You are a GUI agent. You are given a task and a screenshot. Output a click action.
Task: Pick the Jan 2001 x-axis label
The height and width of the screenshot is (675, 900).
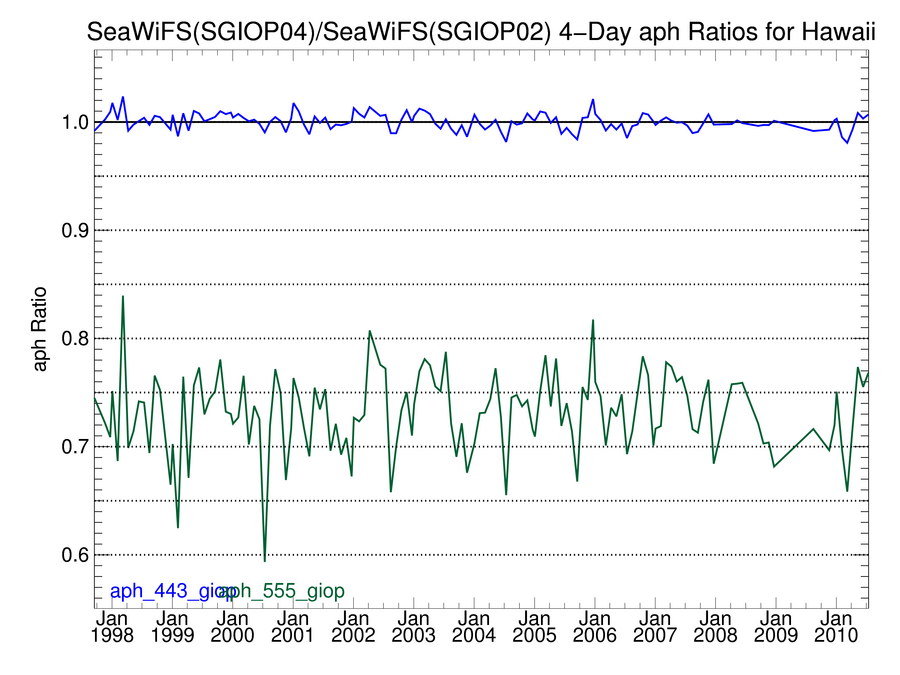pyautogui.click(x=293, y=627)
